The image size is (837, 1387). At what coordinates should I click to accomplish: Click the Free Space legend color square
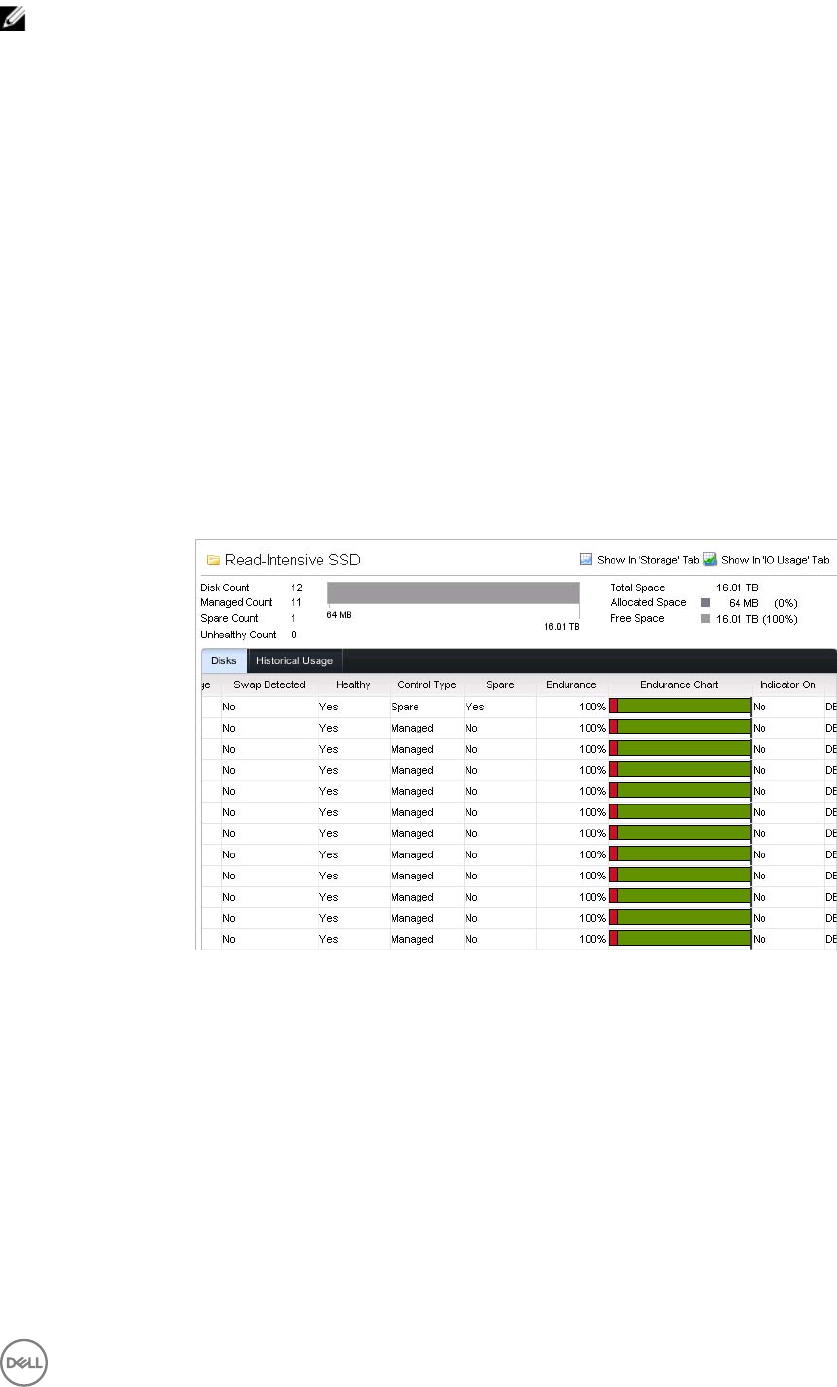(x=706, y=619)
